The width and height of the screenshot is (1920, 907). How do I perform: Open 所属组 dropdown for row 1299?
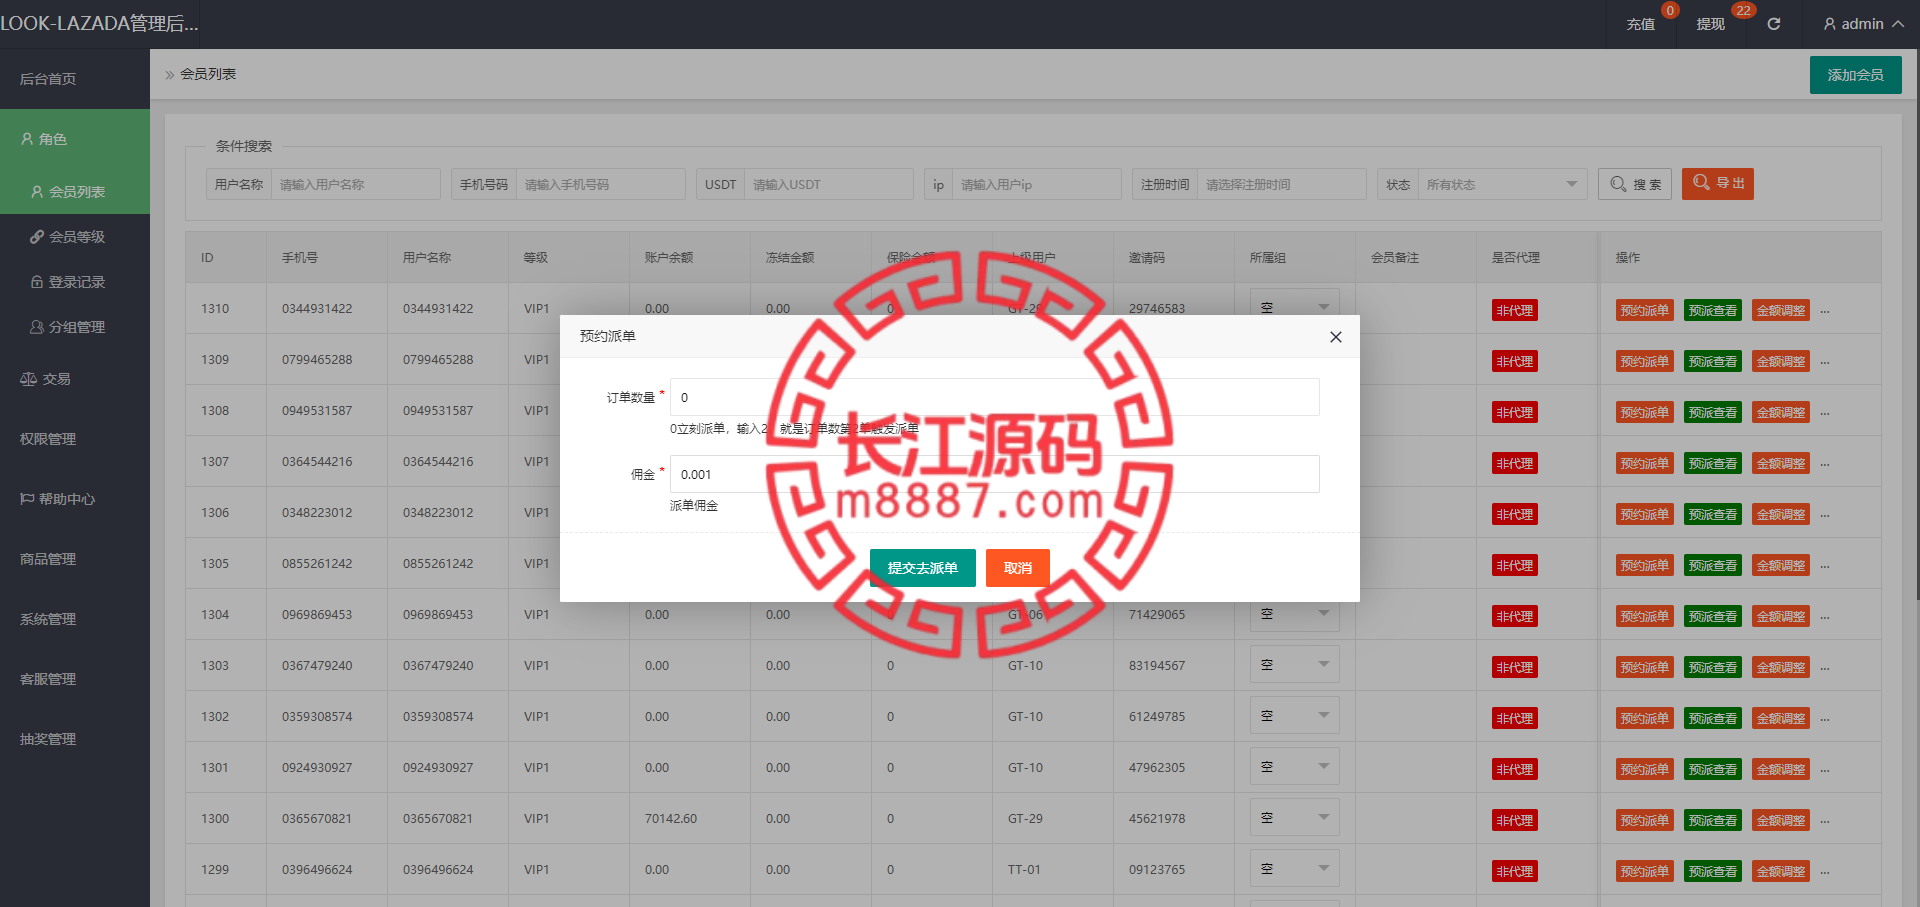[1294, 869]
